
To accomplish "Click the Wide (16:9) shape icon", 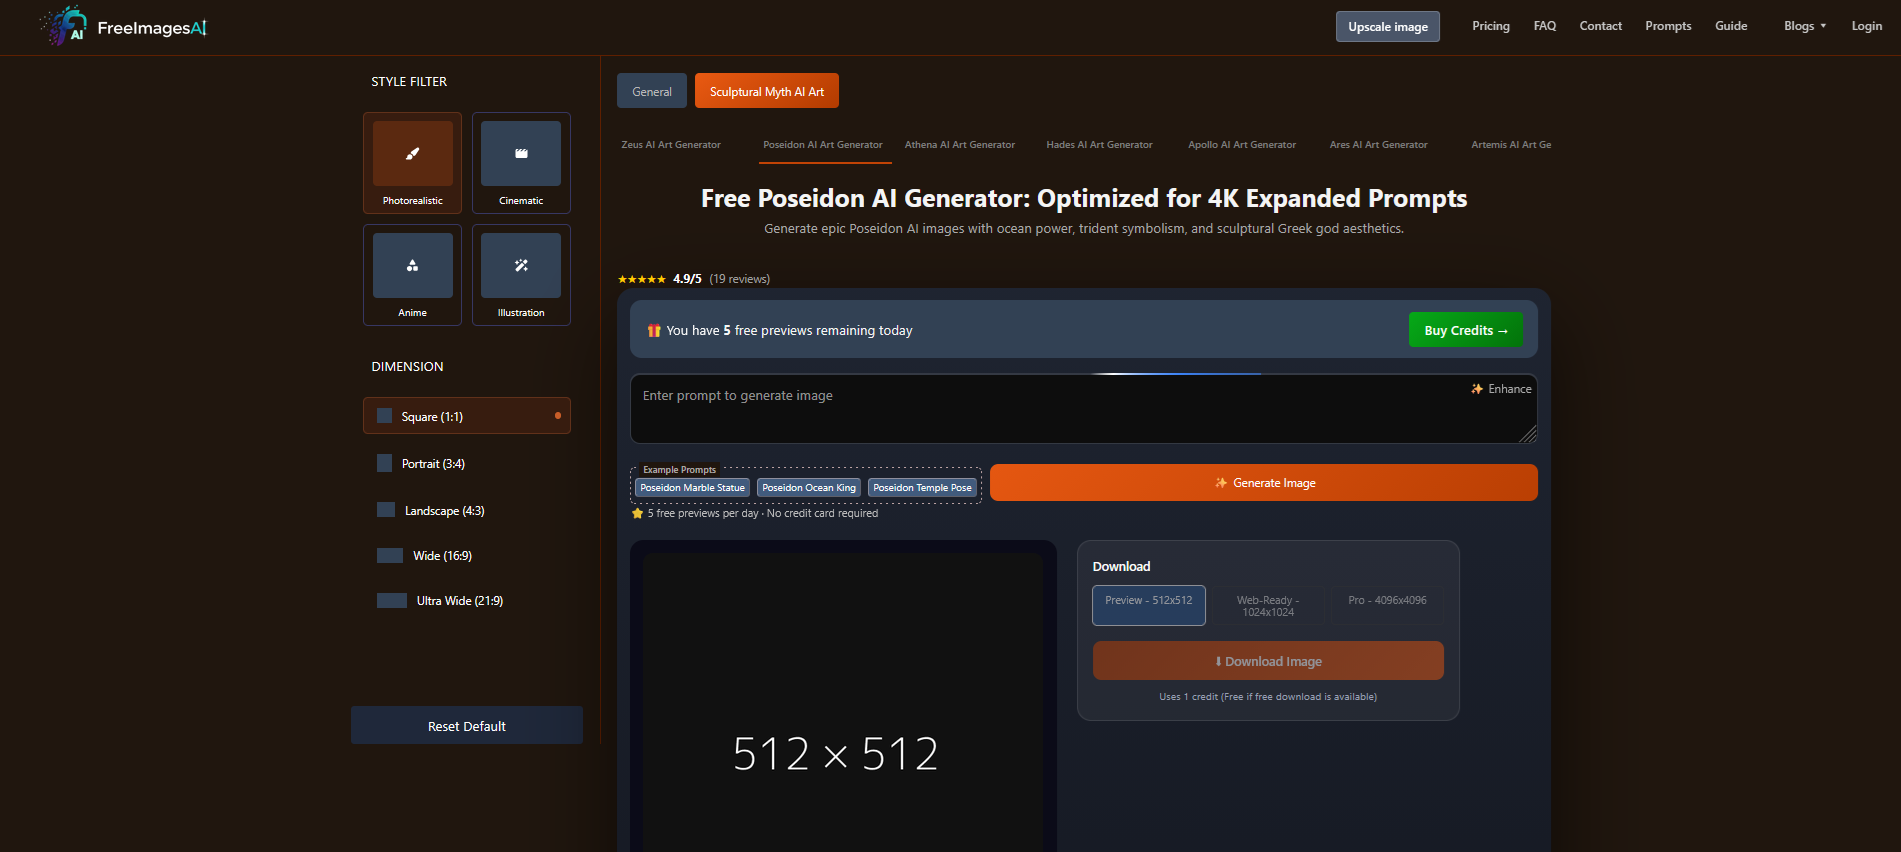I will pyautogui.click(x=390, y=555).
